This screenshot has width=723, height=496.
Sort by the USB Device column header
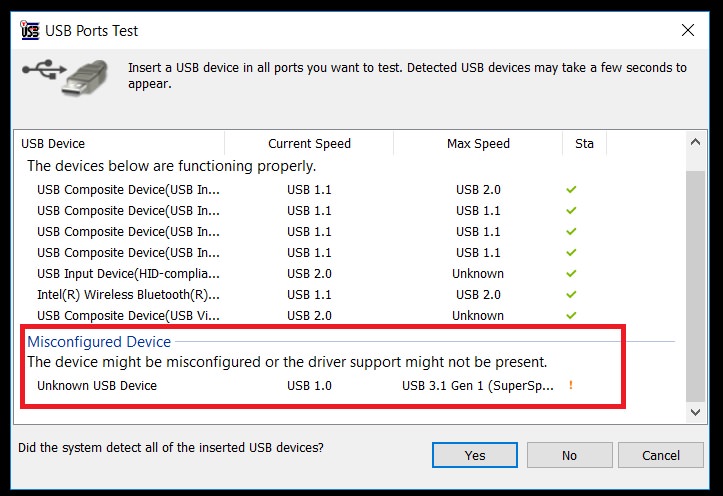120,143
